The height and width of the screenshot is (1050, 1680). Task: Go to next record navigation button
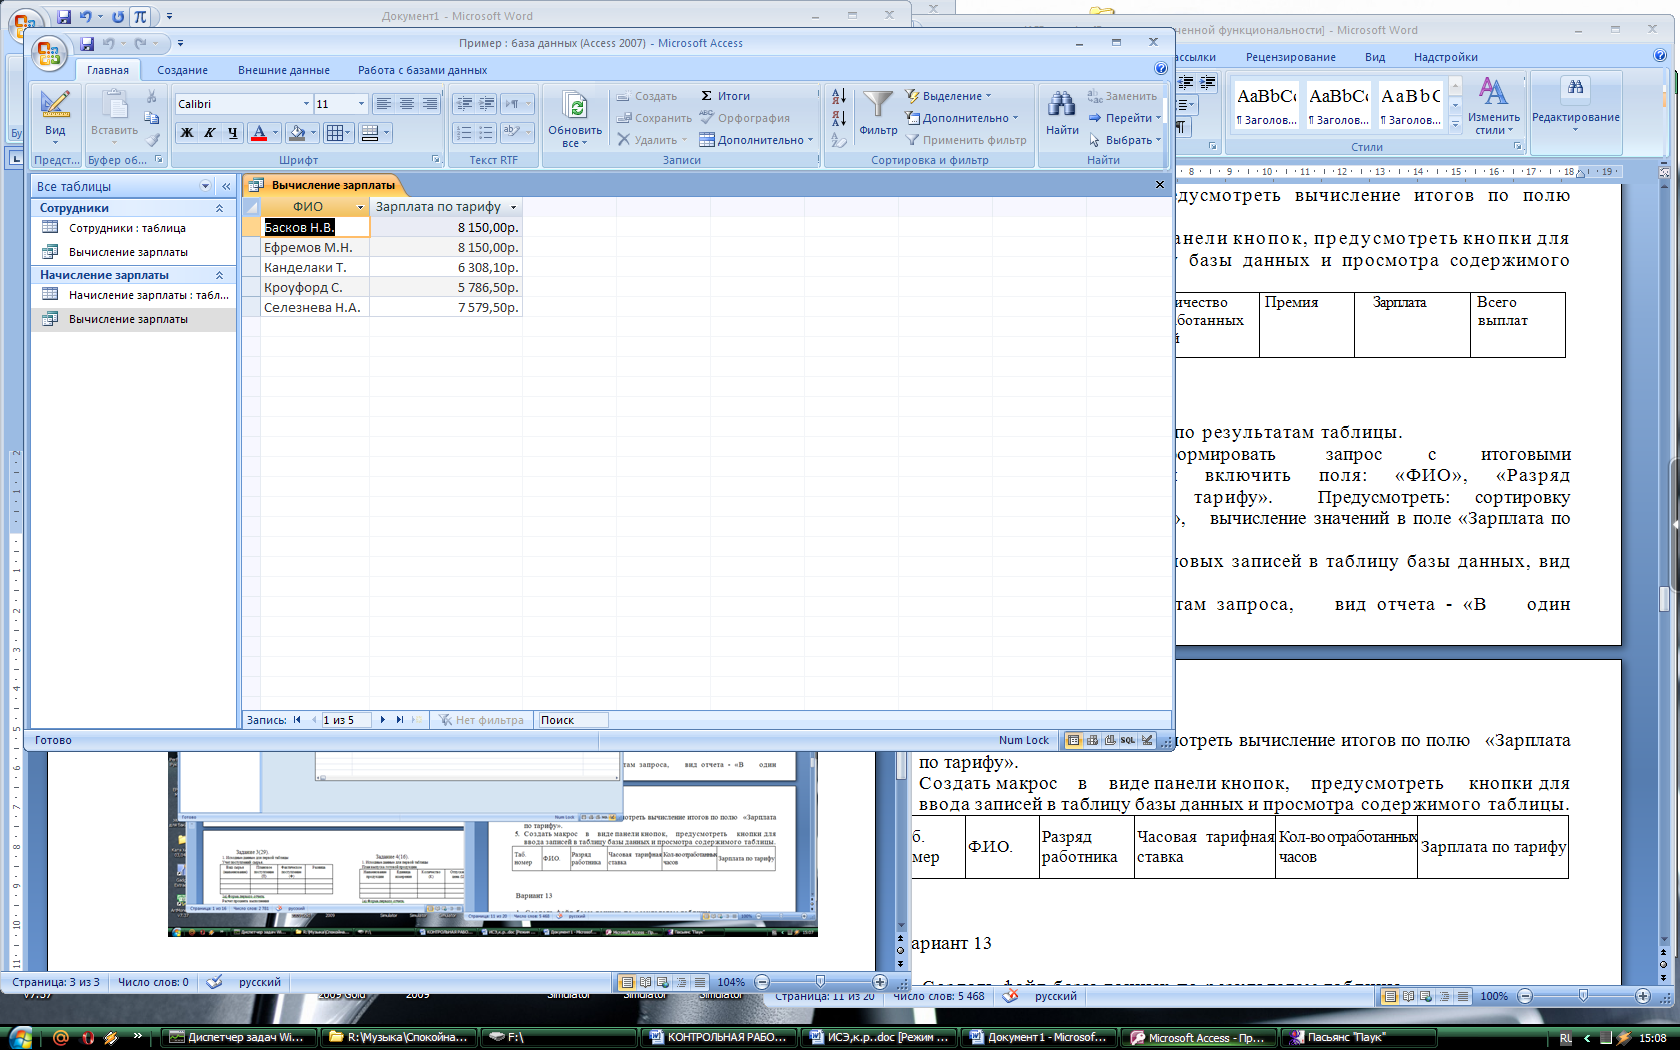(x=382, y=720)
